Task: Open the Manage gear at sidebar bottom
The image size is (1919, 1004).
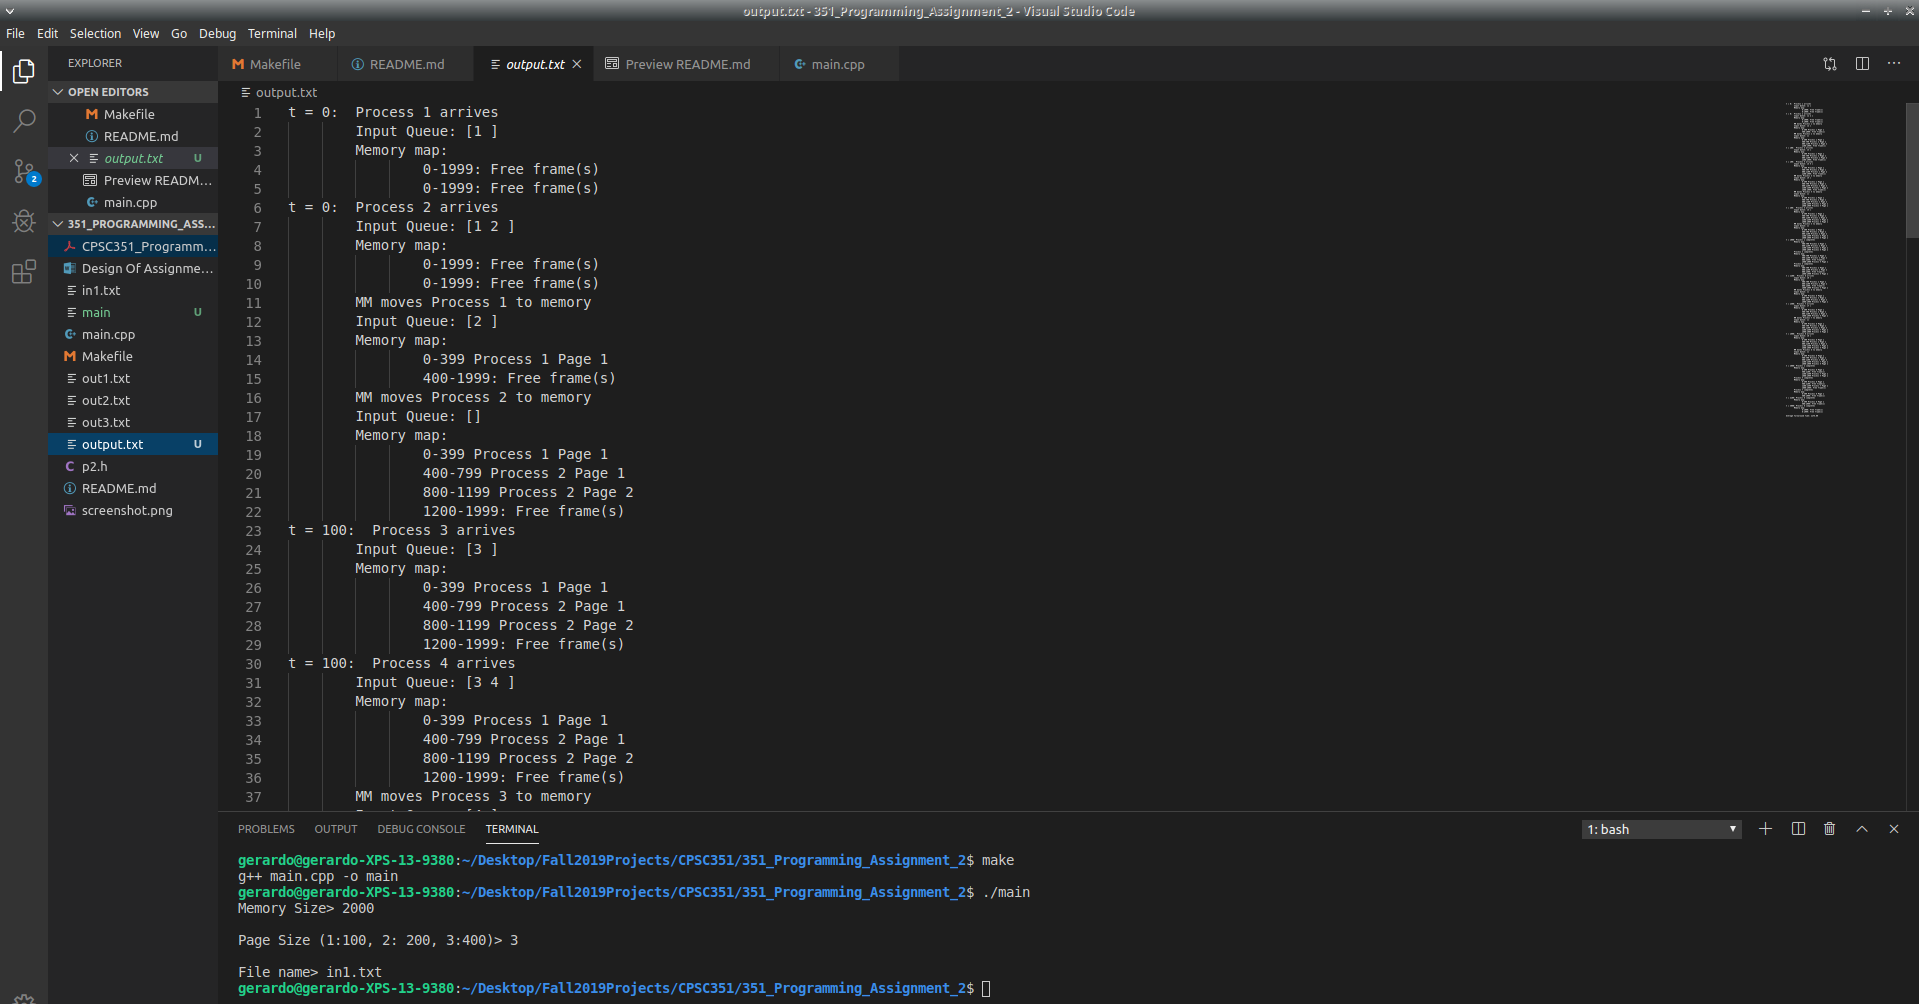Action: 24,998
